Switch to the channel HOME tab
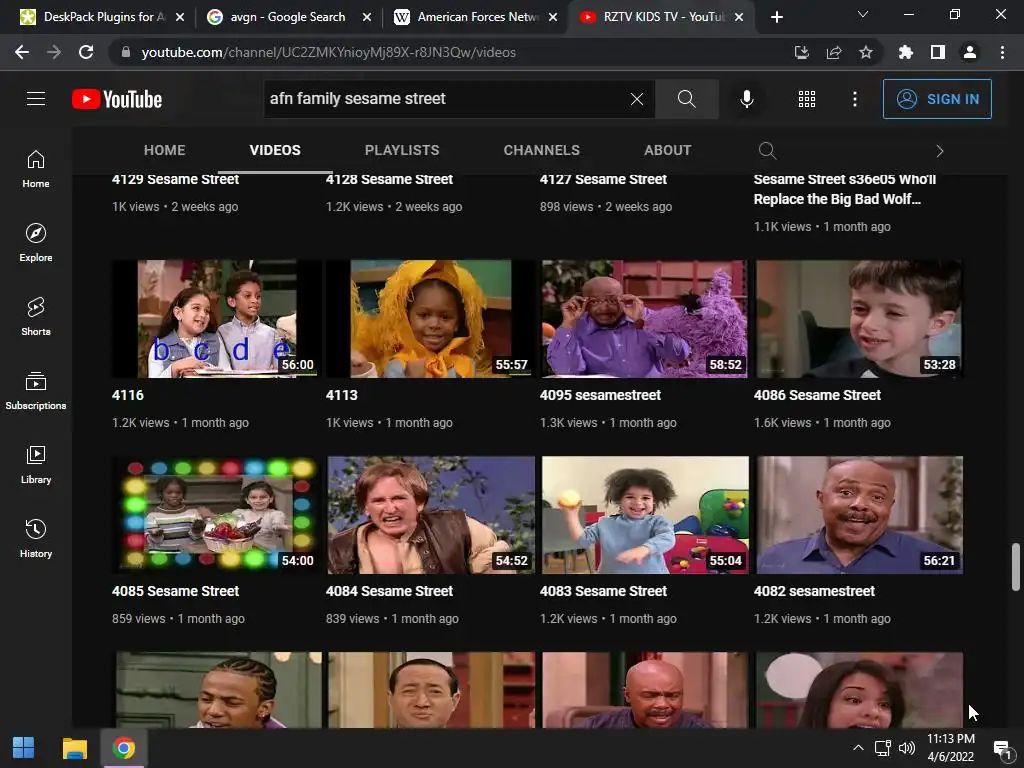Viewport: 1024px width, 768px height. [x=165, y=150]
